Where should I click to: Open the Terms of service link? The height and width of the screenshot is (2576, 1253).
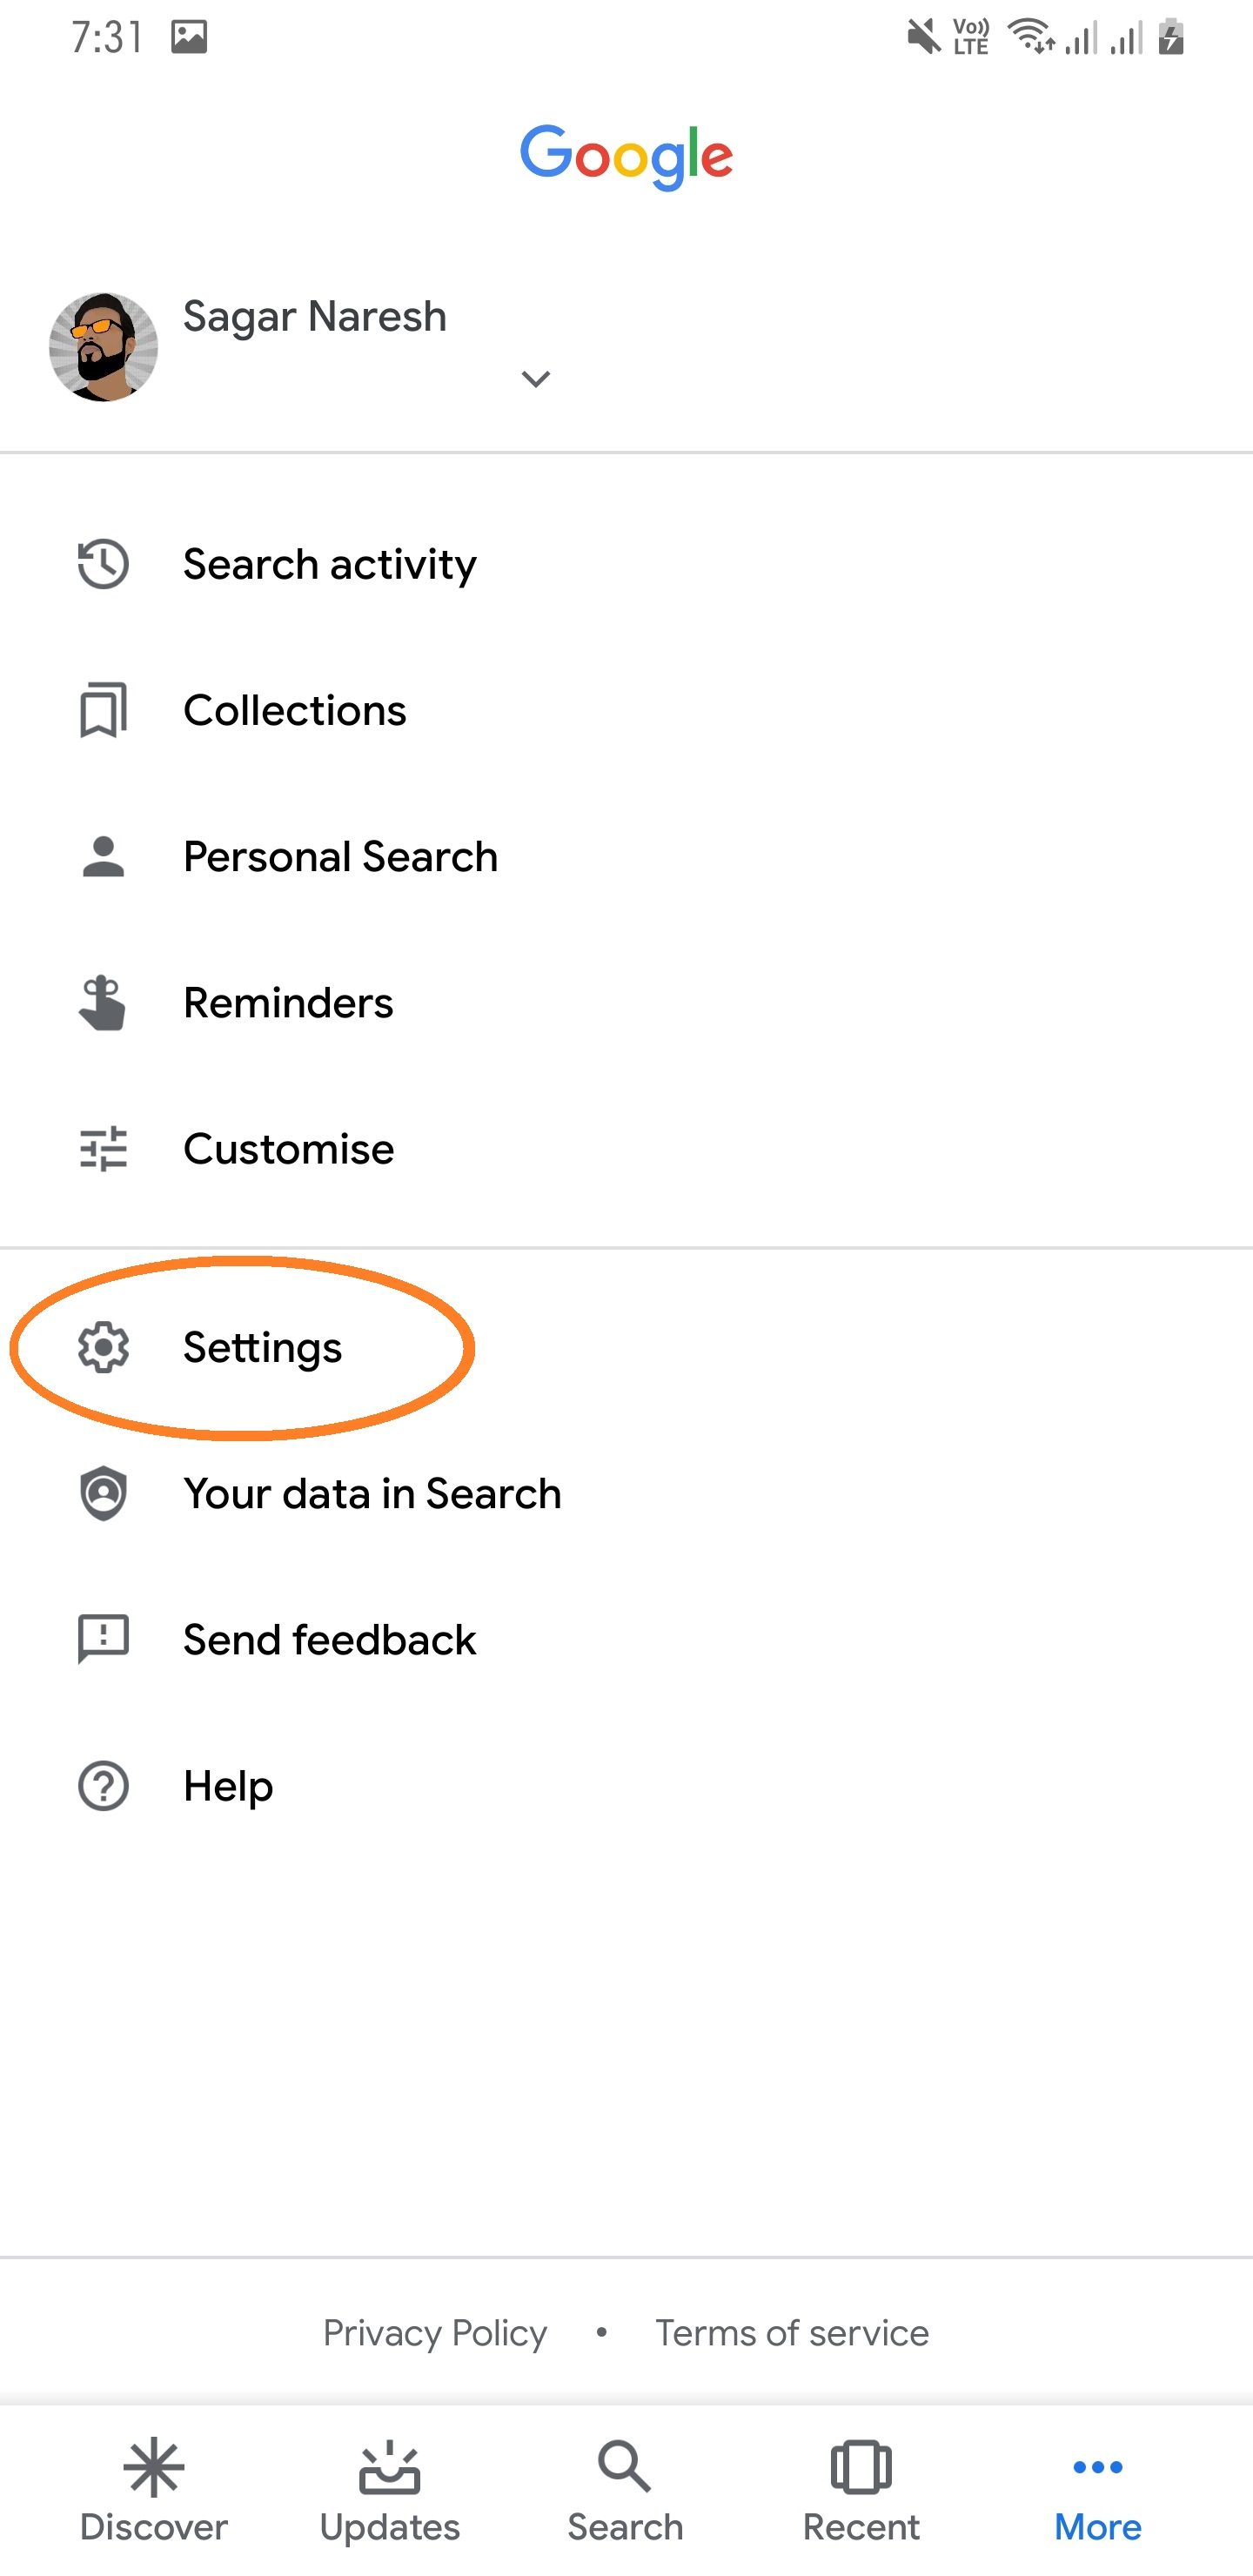click(792, 2333)
